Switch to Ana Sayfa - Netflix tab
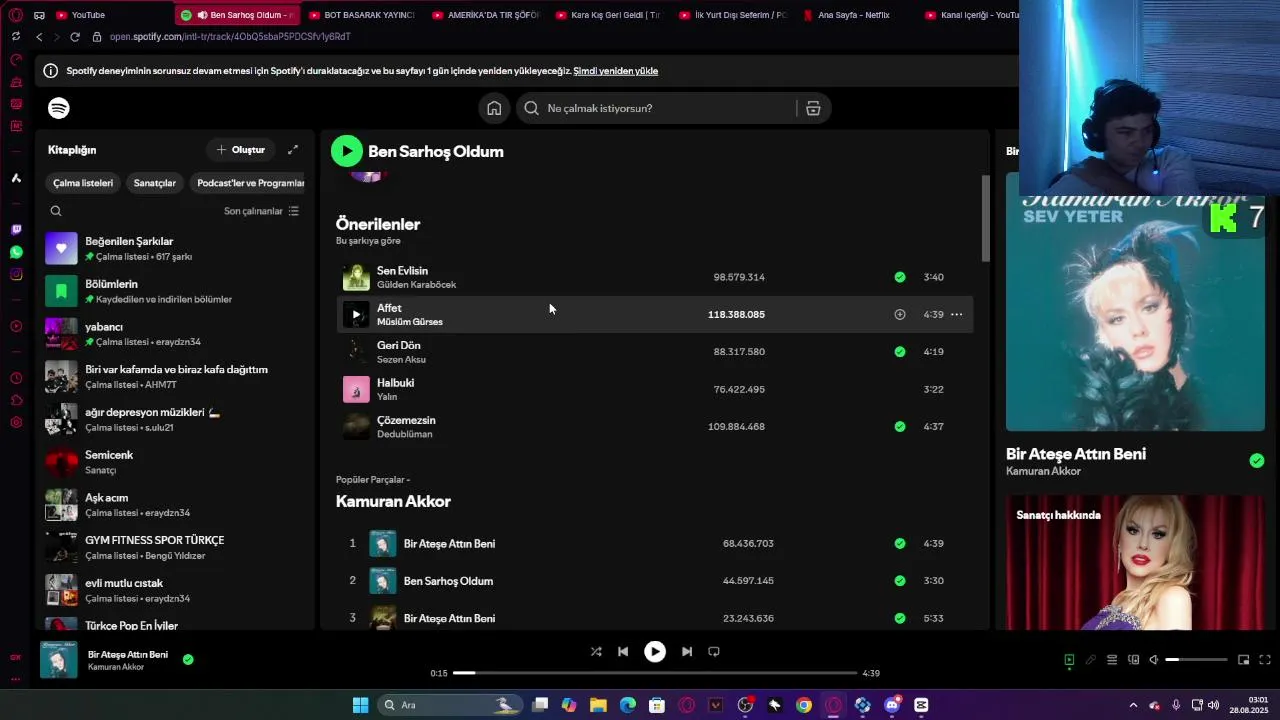This screenshot has width=1280, height=720. [x=853, y=15]
